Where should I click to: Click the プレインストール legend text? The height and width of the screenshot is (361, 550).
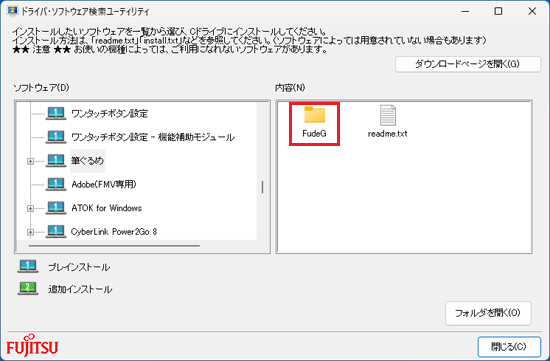[x=79, y=267]
